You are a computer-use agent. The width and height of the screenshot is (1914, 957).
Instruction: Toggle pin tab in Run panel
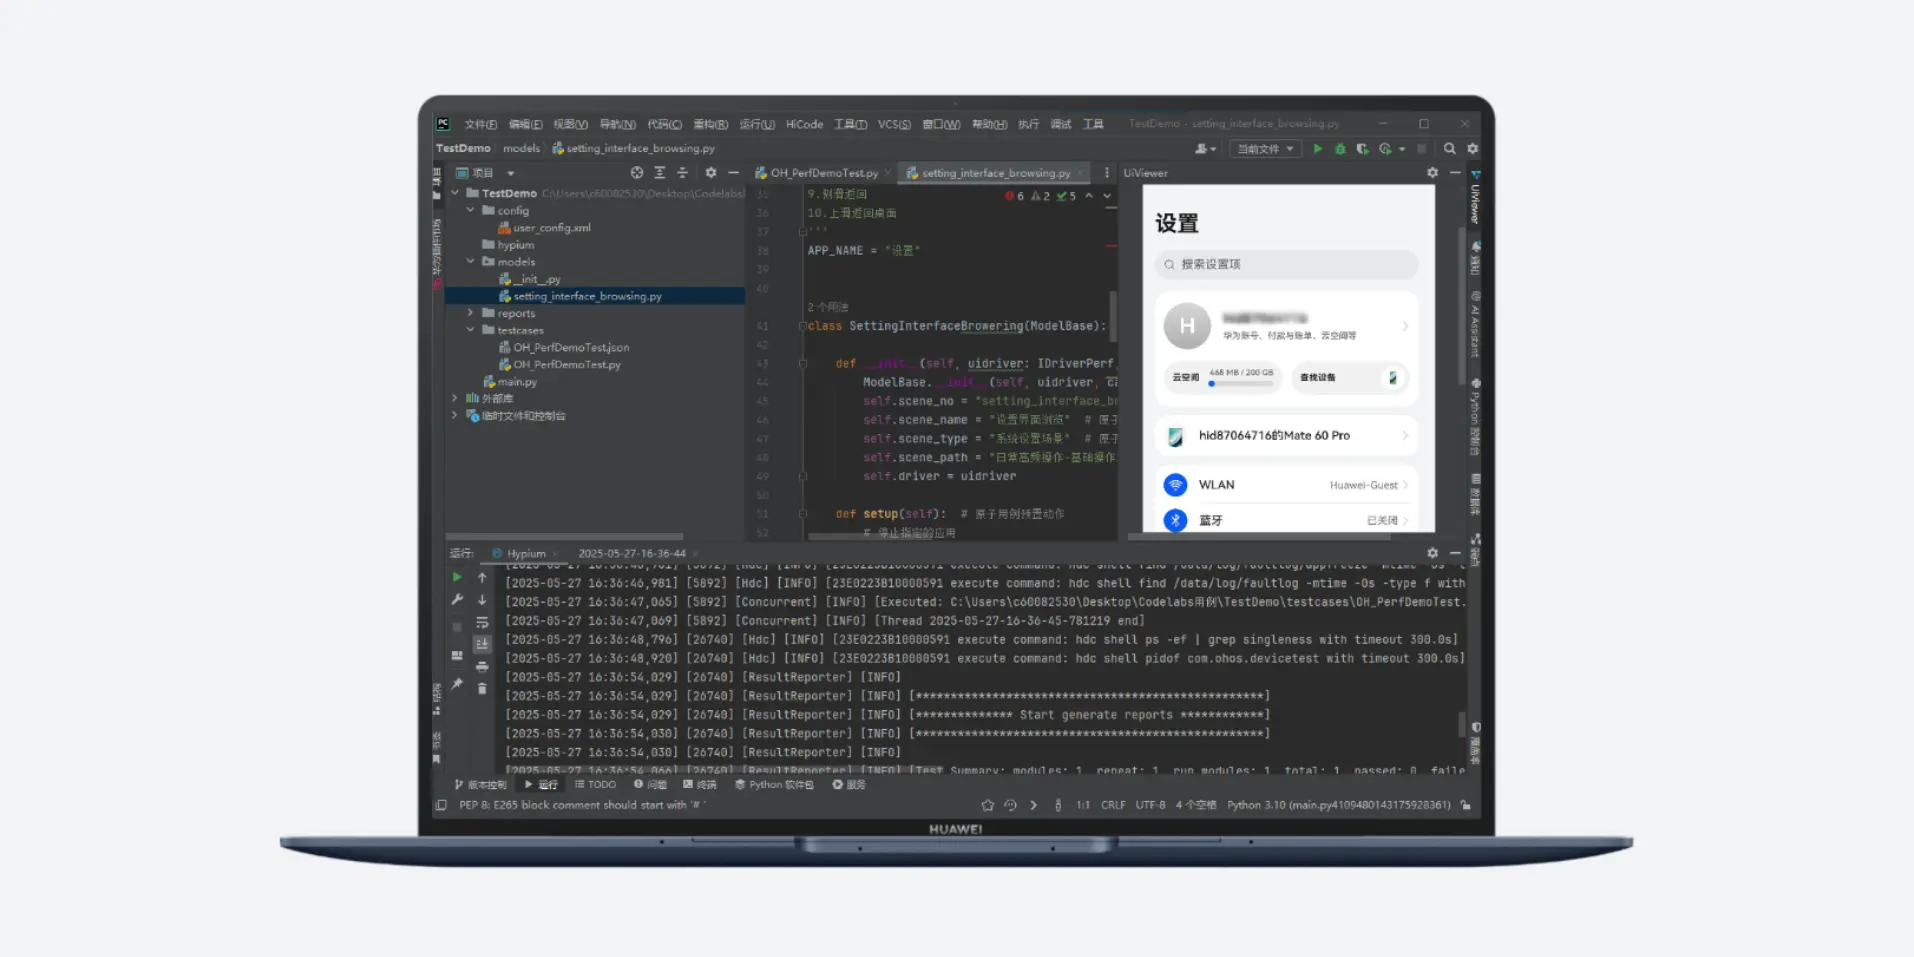pos(457,684)
